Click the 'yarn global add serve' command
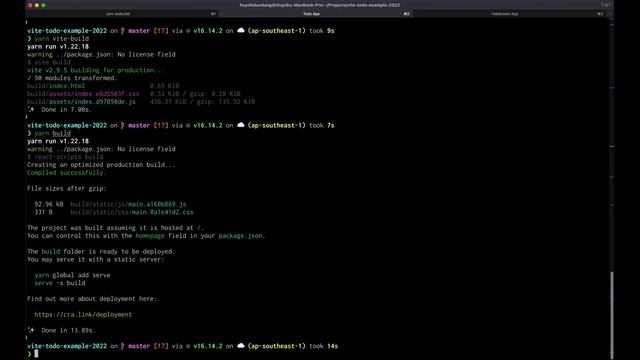640x360 pixels. coord(72,276)
